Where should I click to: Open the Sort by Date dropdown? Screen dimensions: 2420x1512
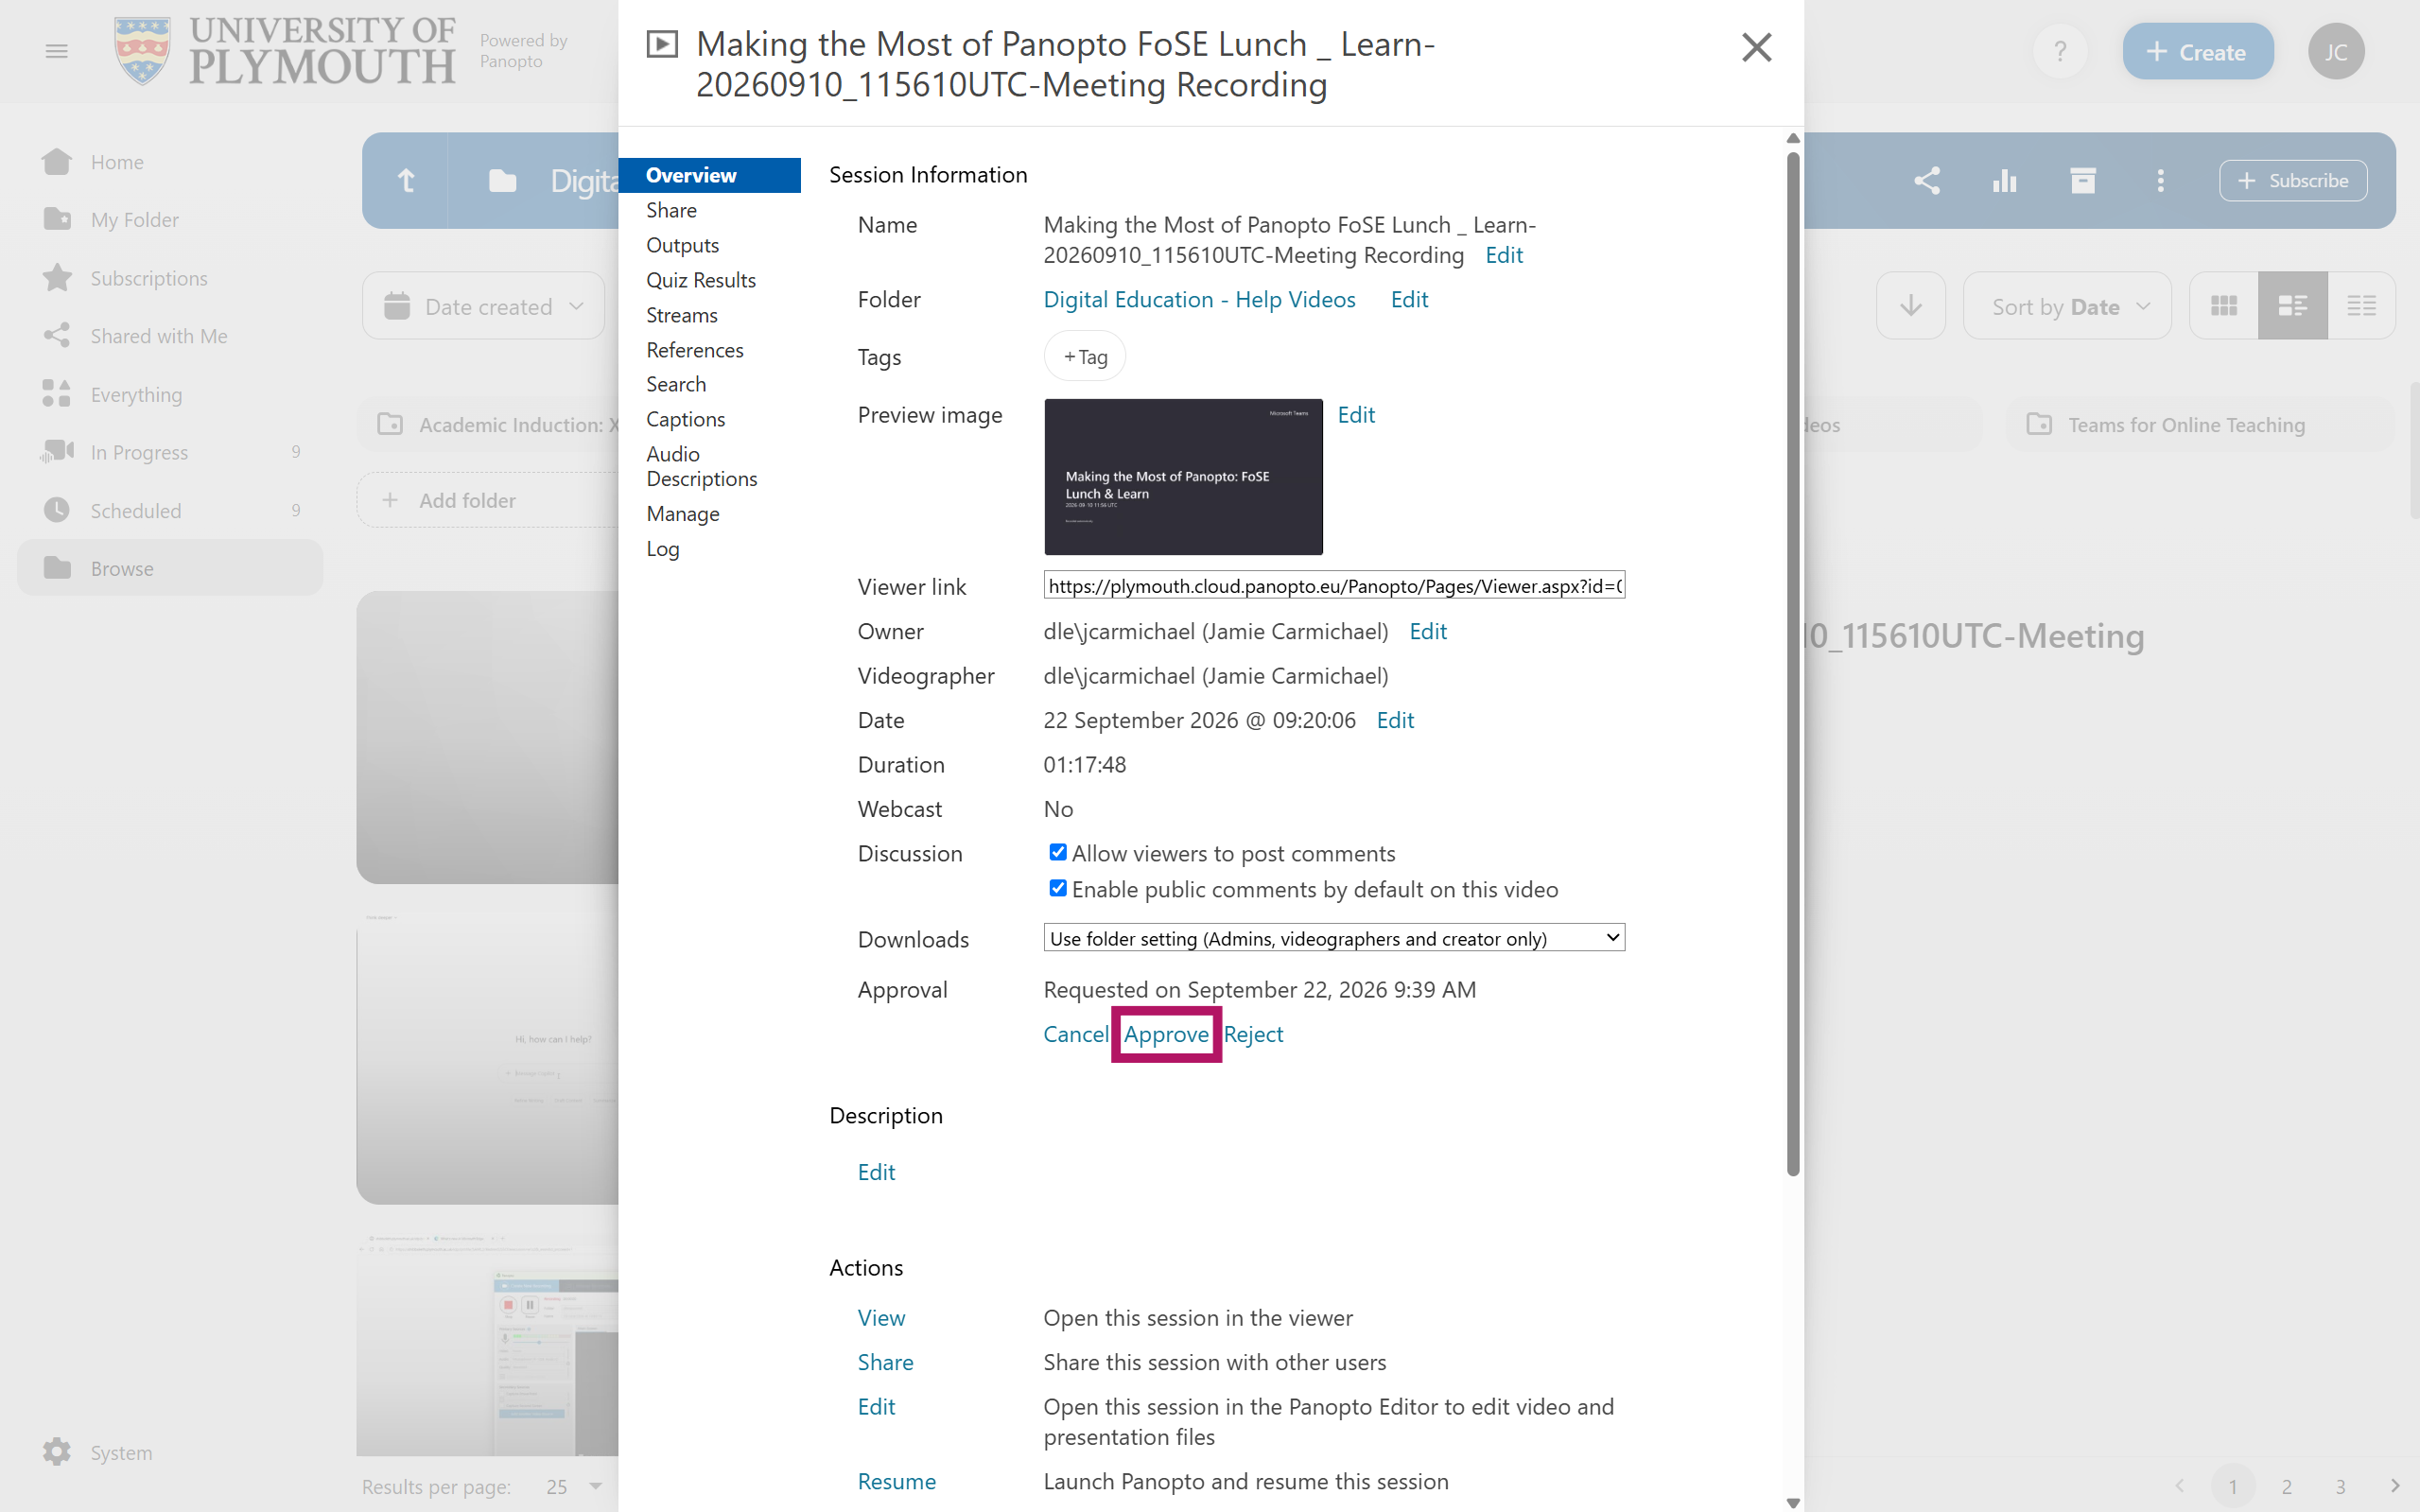(x=2067, y=306)
